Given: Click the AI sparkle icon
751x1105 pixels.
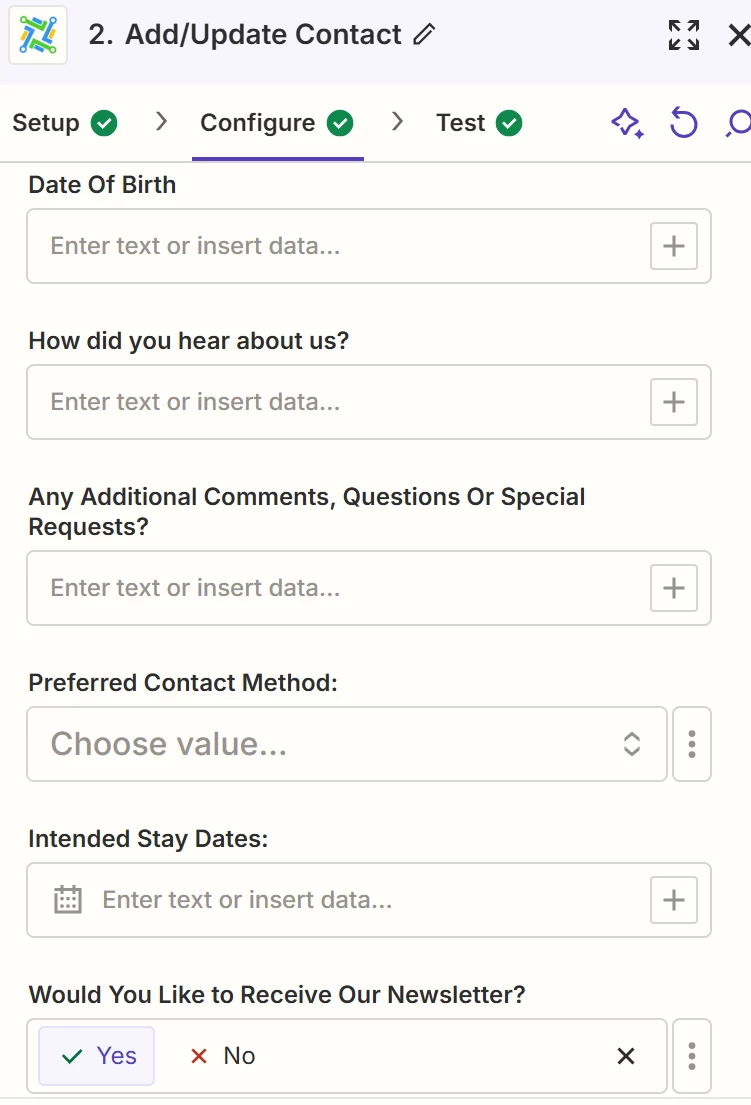Looking at the screenshot, I should click(627, 123).
